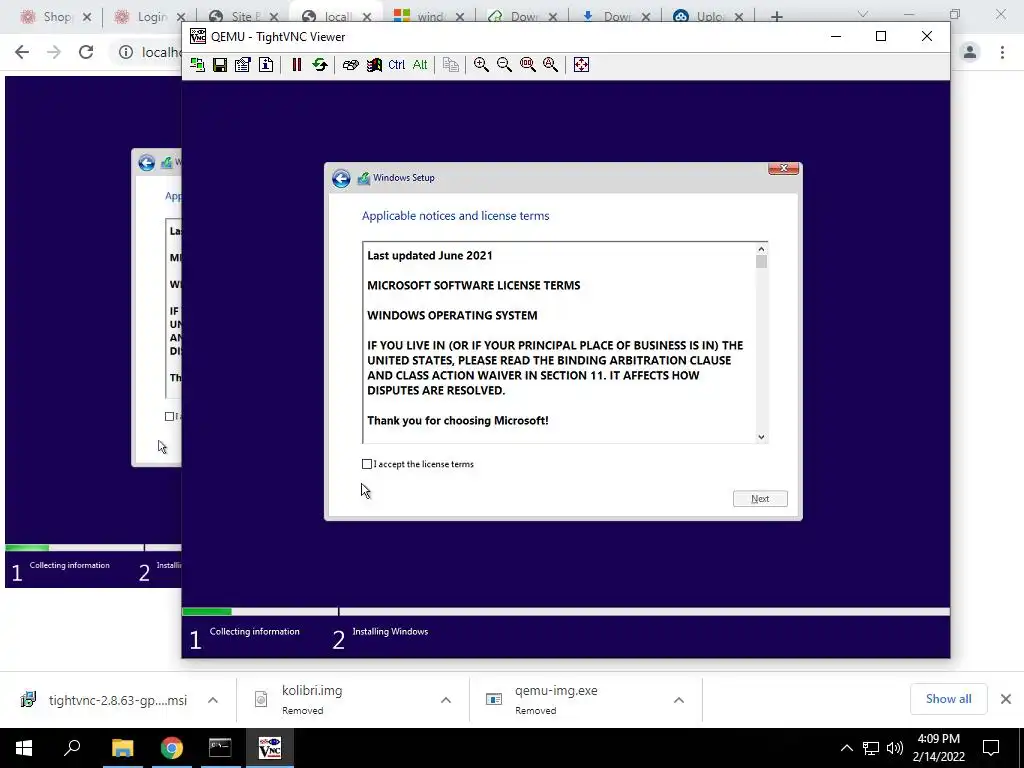The image size is (1024, 768).
Task: Click the license text scroll-down arrow
Action: coord(761,437)
